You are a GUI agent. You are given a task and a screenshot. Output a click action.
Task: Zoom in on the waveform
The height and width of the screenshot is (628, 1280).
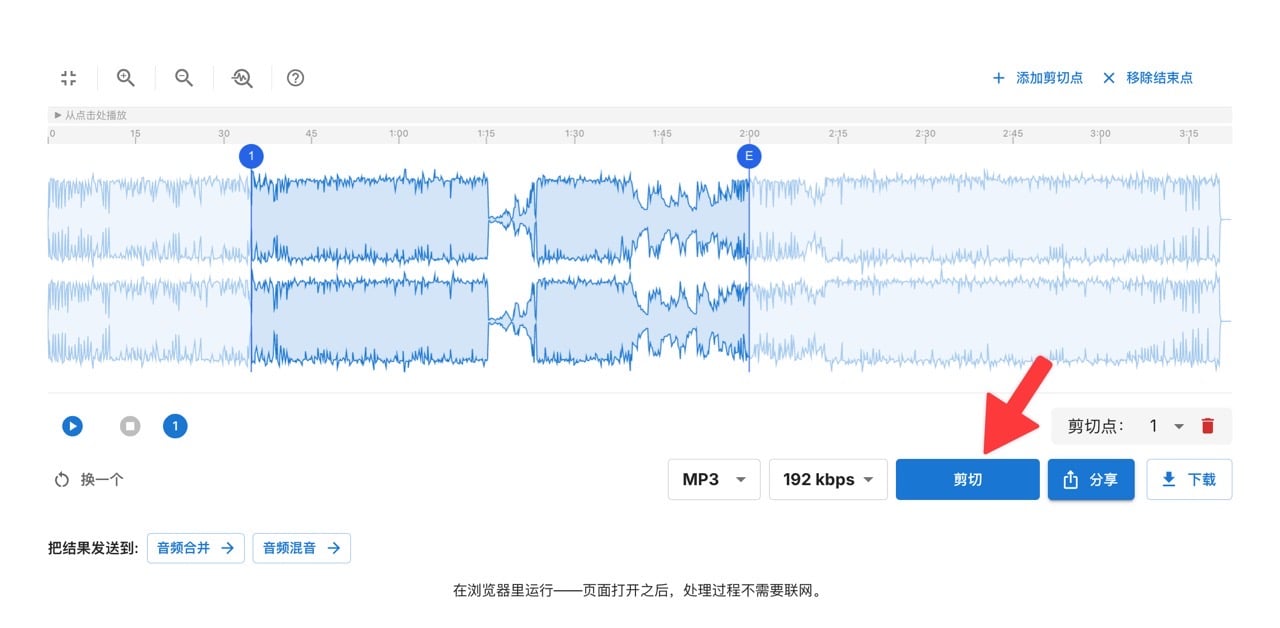126,78
